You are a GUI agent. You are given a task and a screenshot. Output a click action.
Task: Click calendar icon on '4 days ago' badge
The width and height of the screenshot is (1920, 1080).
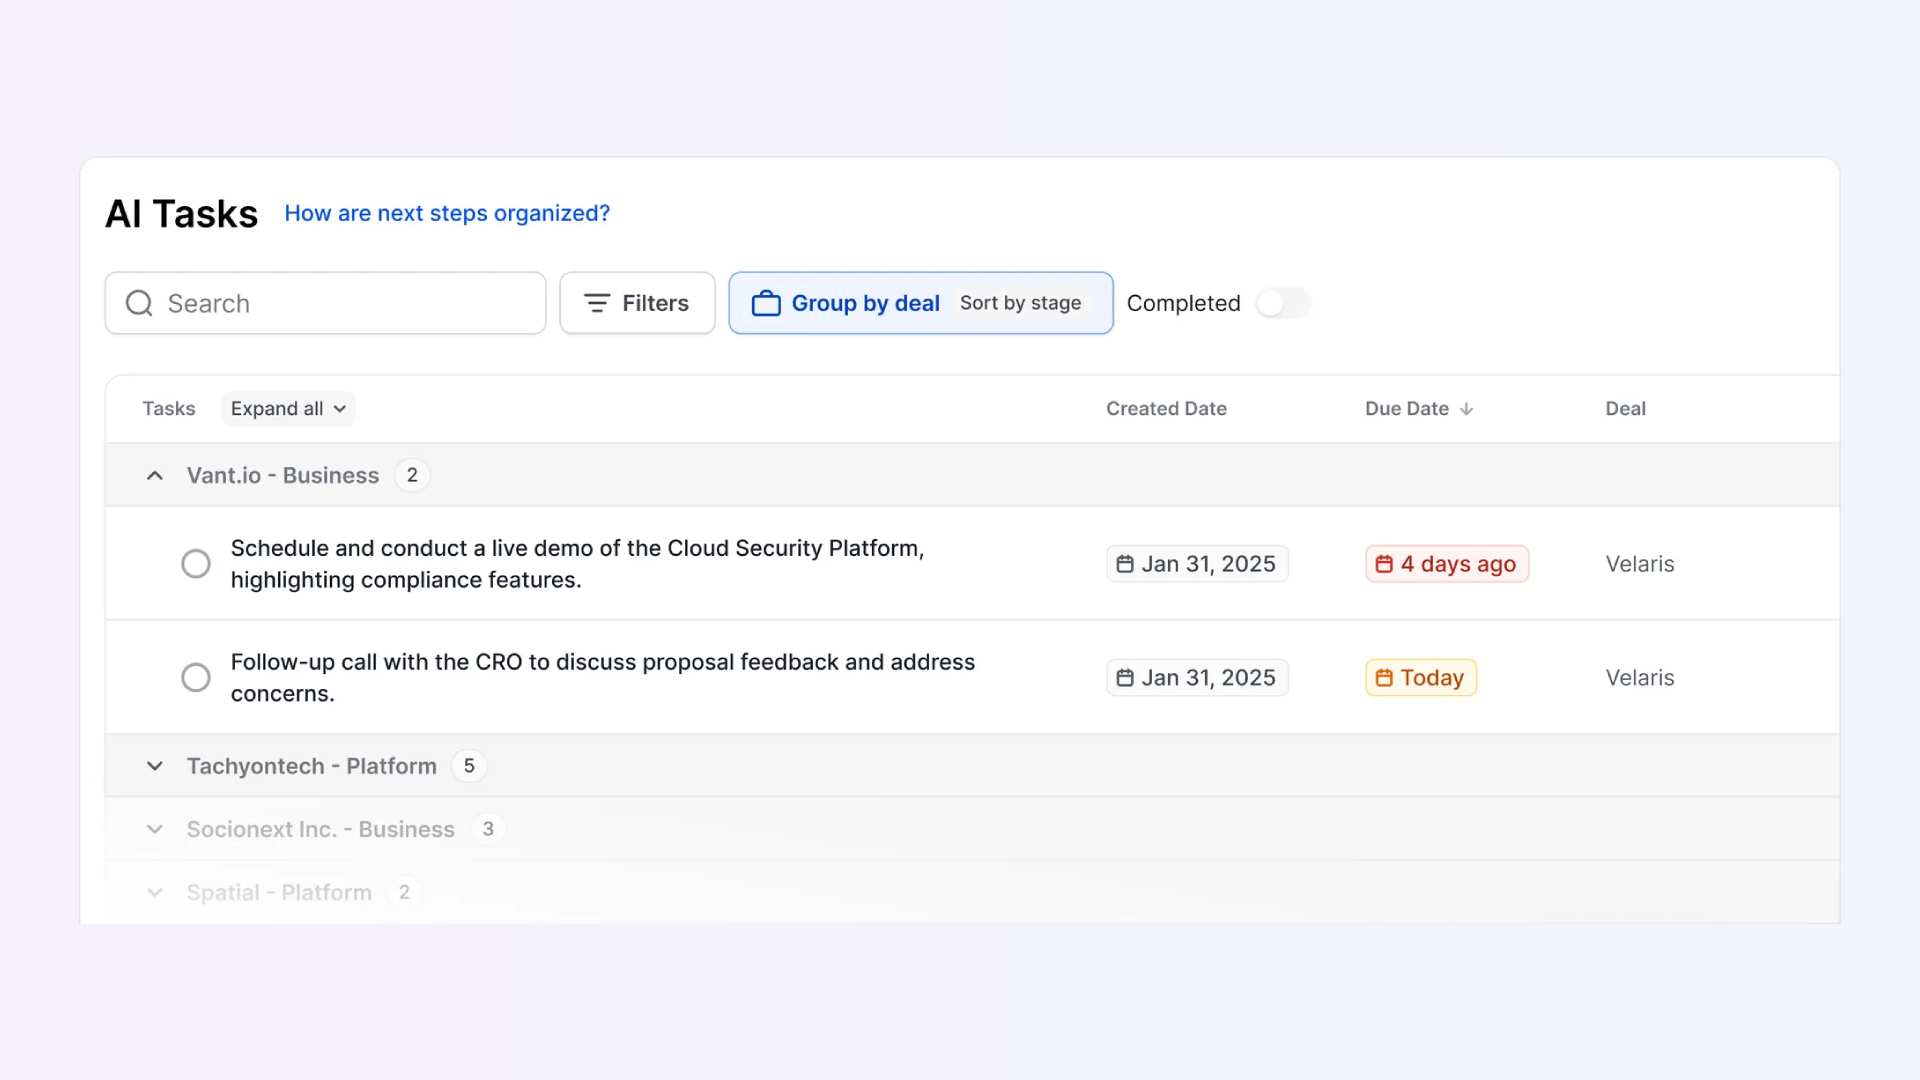point(1384,564)
